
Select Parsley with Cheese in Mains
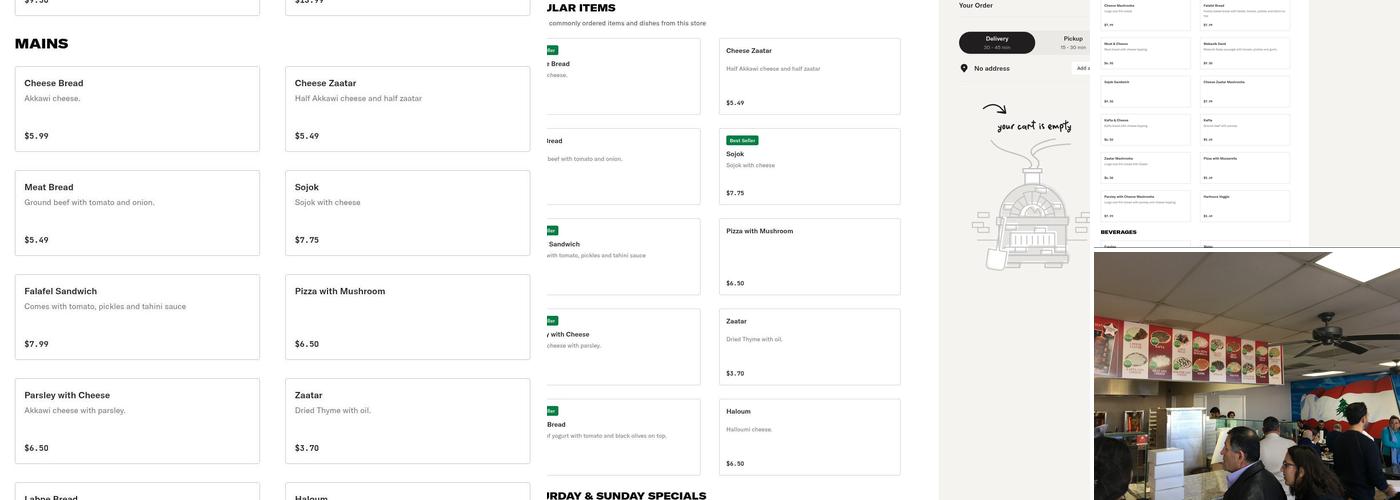click(x=137, y=421)
